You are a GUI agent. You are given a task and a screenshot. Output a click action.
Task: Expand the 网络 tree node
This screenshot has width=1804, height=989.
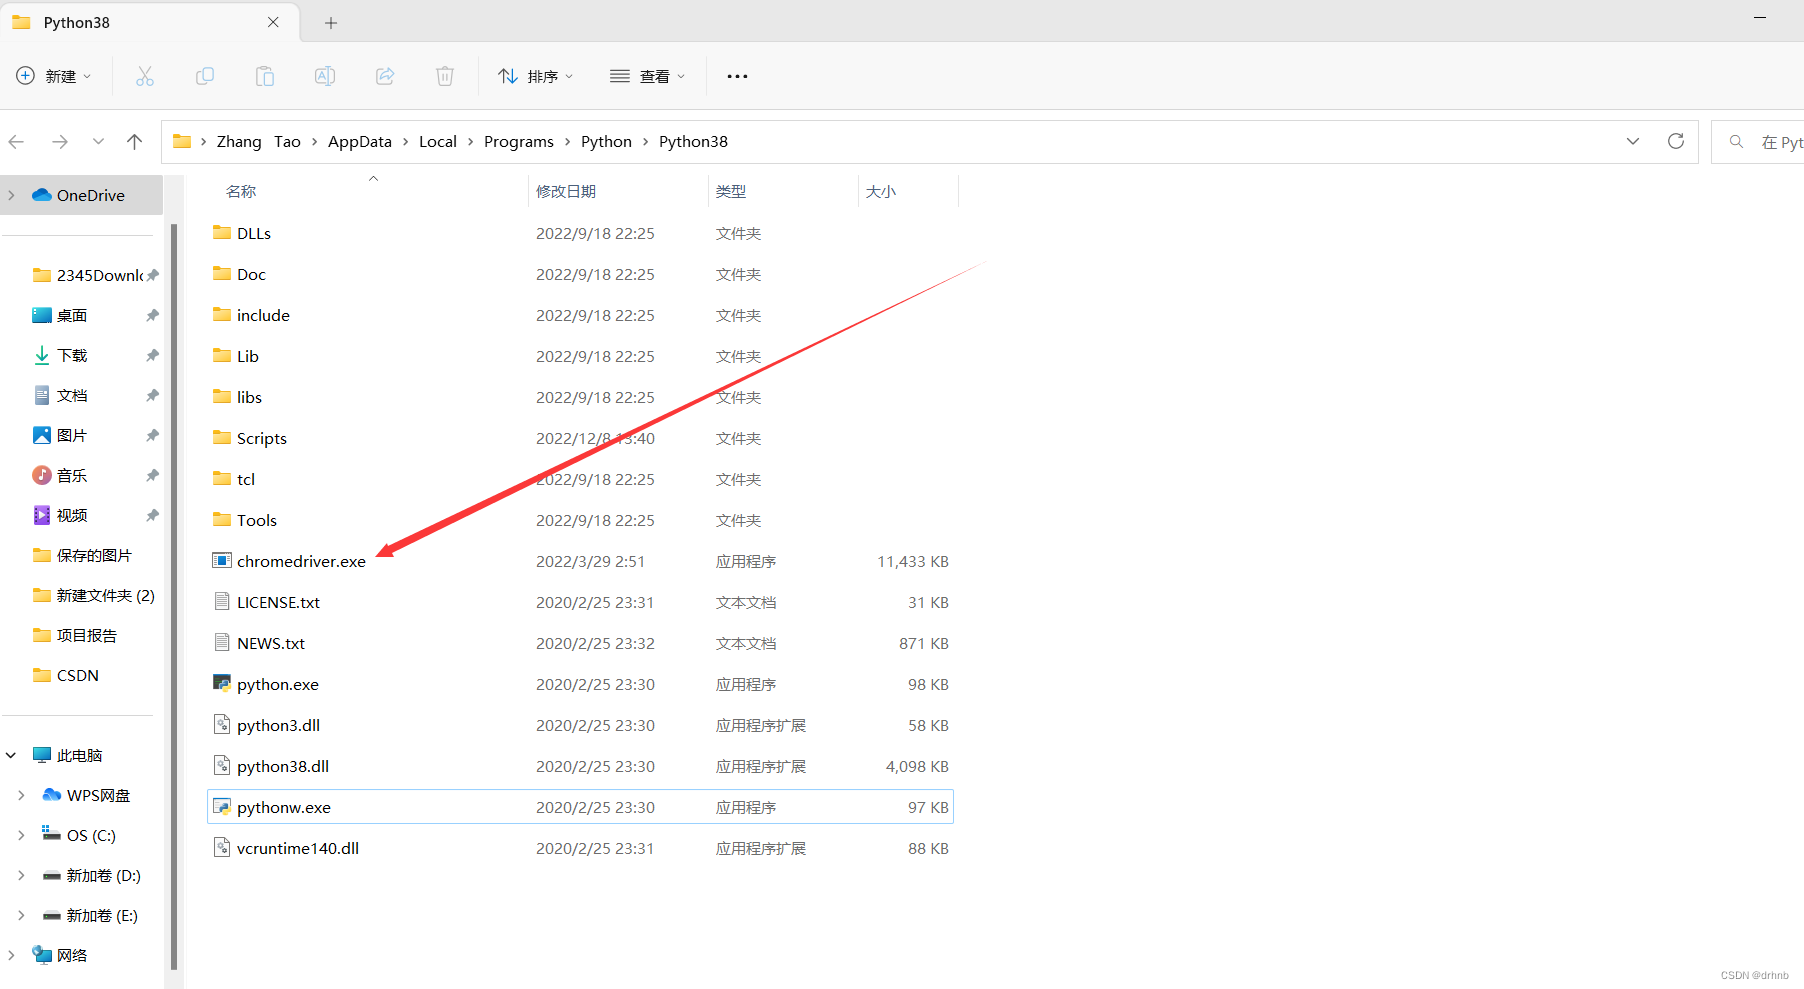coord(12,955)
